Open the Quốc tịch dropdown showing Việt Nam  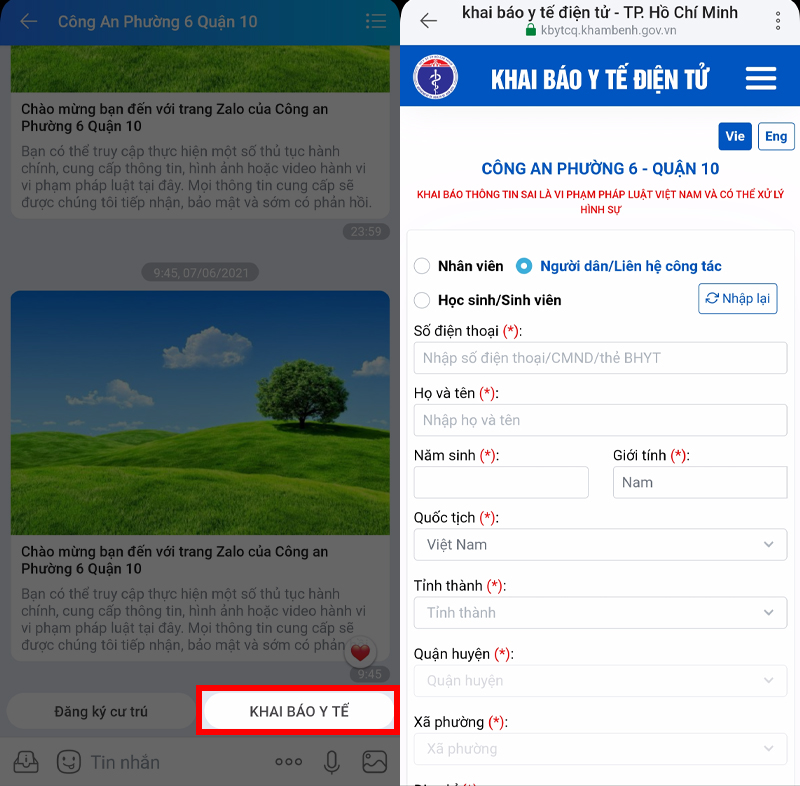601,544
